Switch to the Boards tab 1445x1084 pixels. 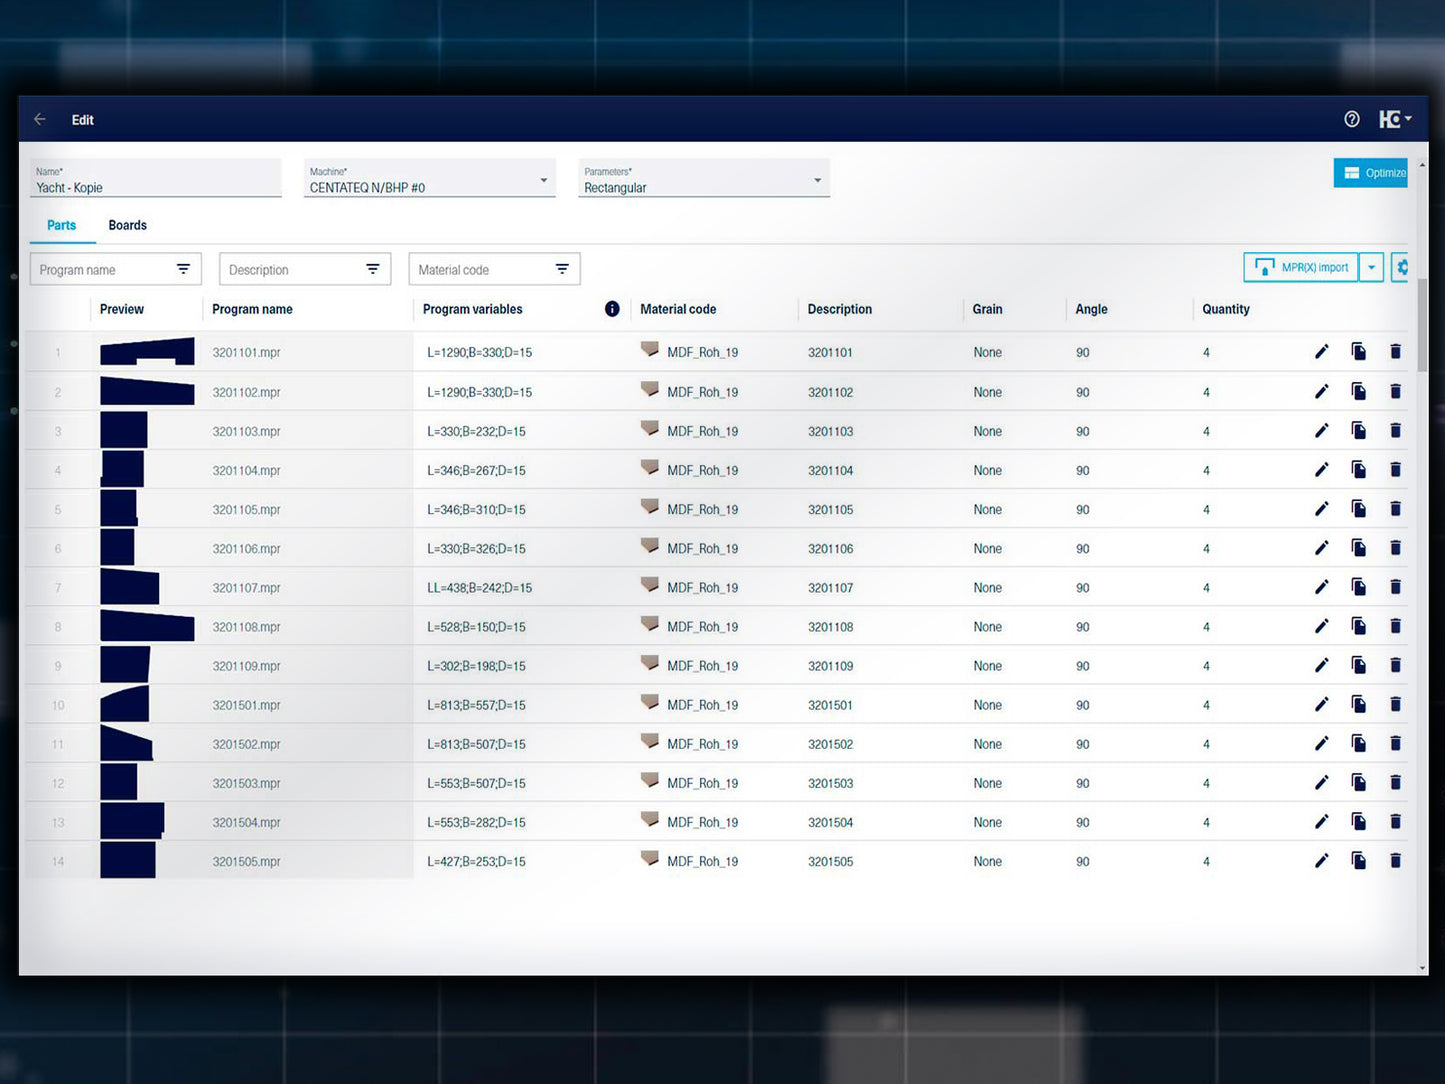pos(127,226)
